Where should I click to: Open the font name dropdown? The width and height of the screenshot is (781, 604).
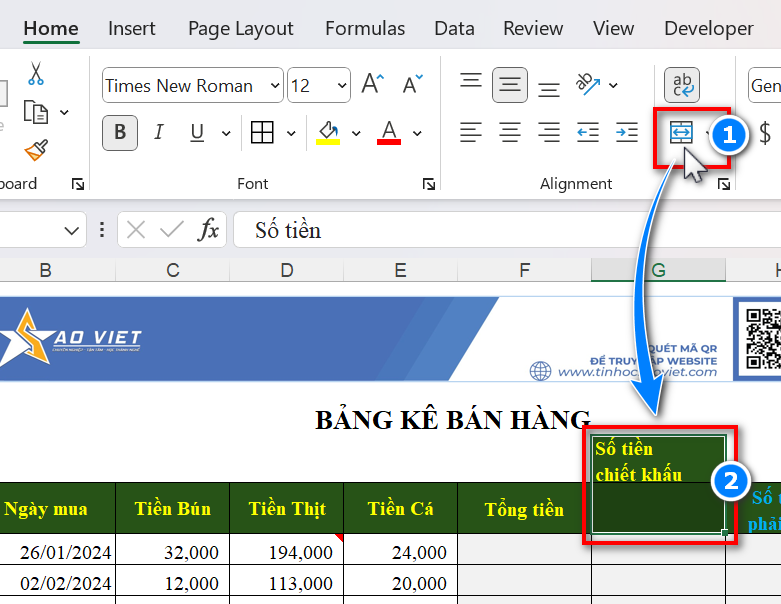[275, 86]
